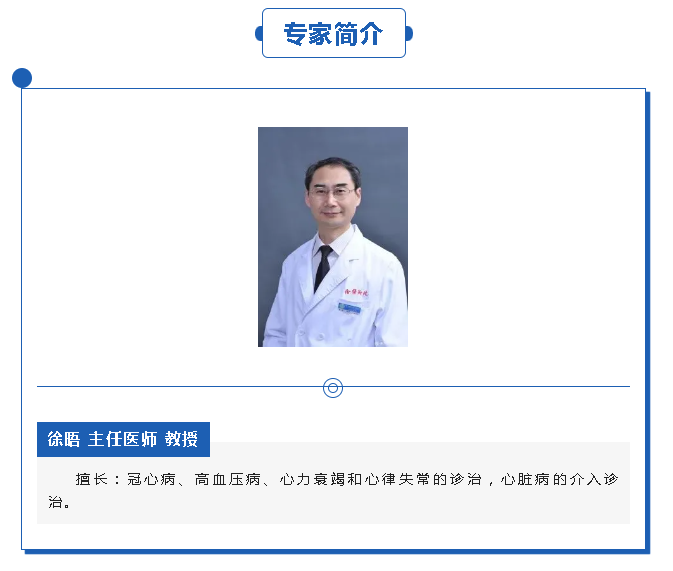Click the word 高血压病 in description
Viewport: 673px width, 571px height.
pos(227,479)
